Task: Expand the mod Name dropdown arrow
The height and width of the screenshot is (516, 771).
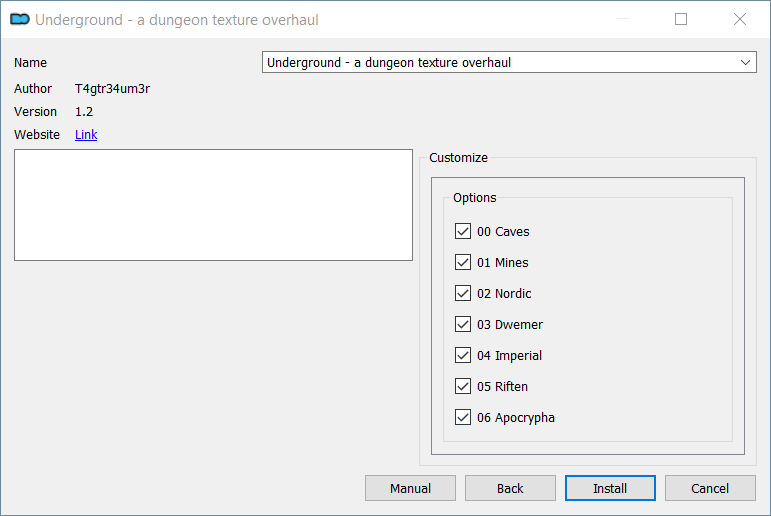Action: [745, 62]
